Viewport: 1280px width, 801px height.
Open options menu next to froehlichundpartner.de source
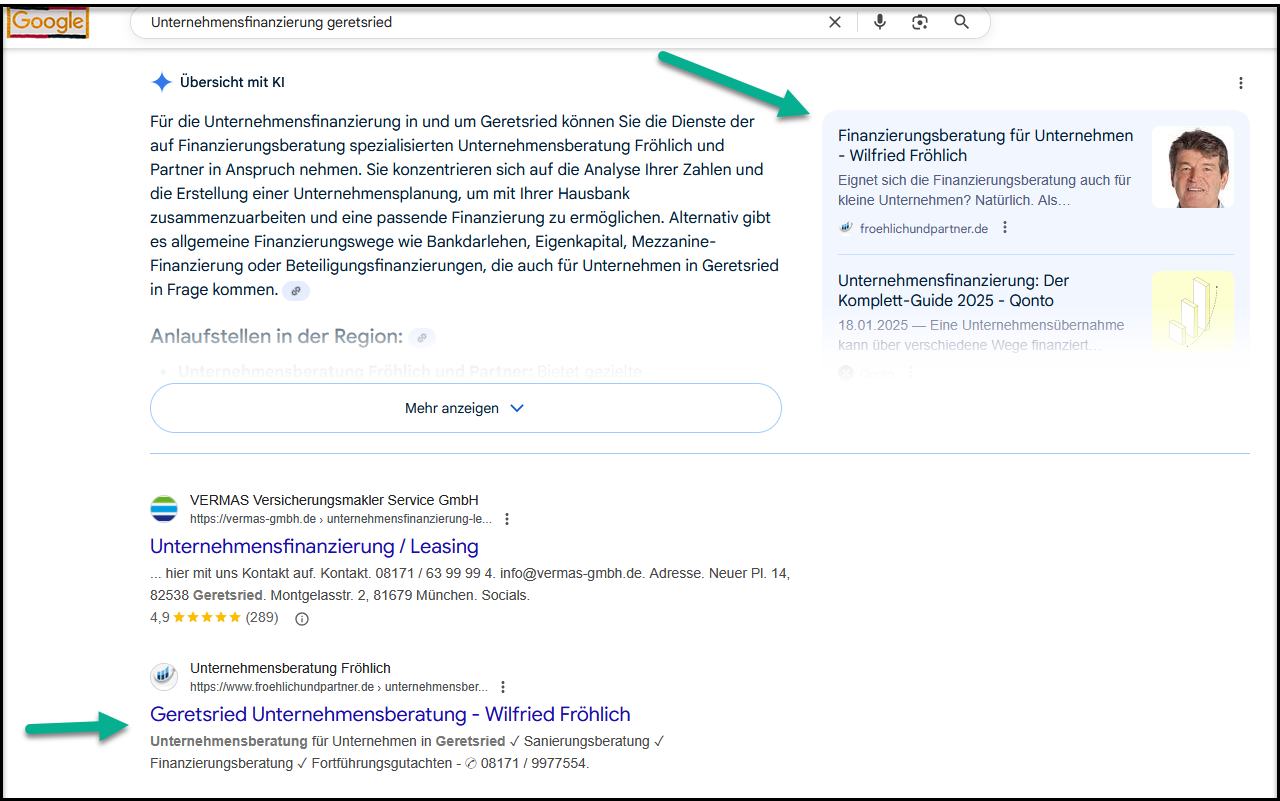point(1005,228)
